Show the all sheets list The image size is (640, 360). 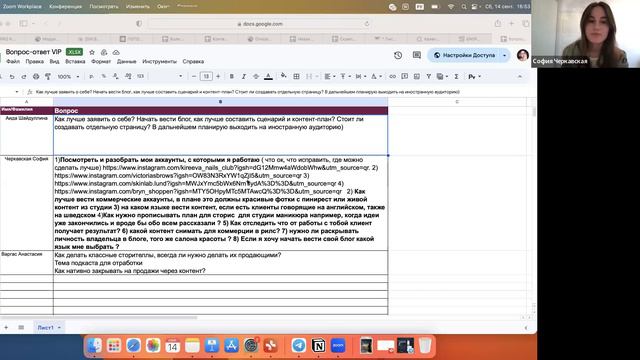pos(21,327)
